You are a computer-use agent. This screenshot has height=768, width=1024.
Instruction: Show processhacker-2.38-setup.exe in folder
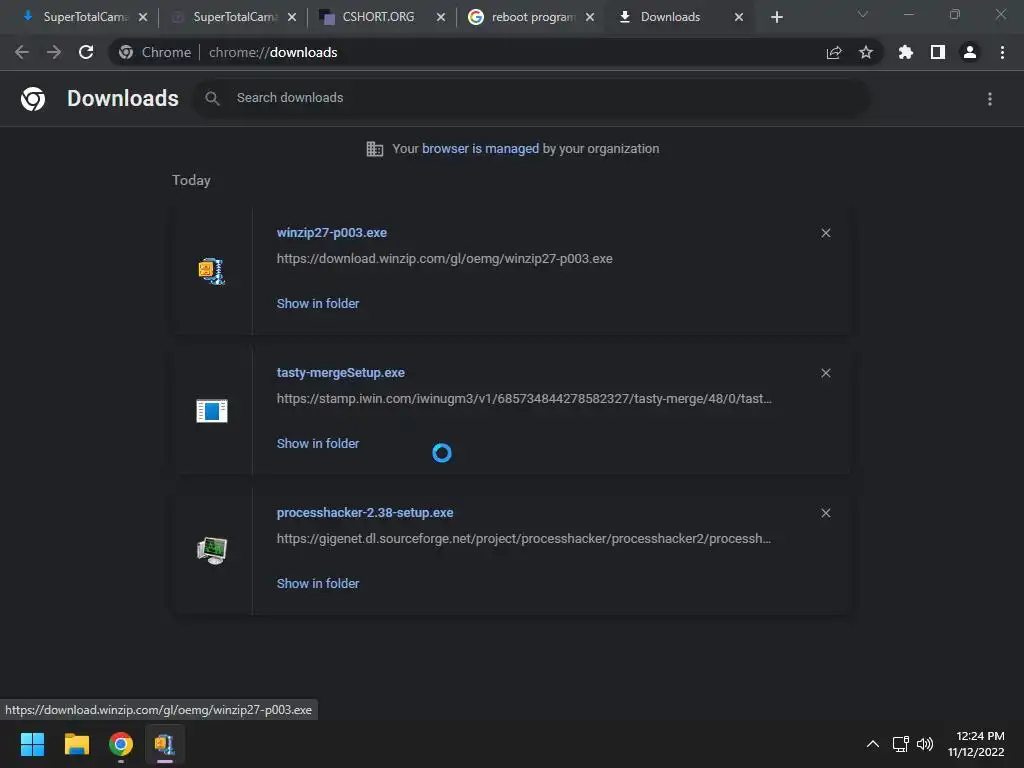(318, 583)
